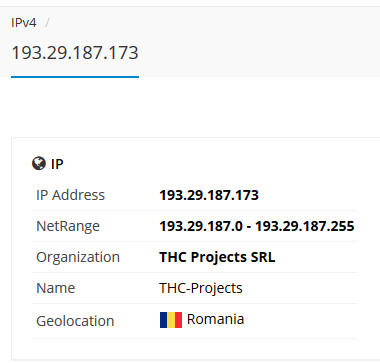Viewport: 380px width, 363px height.
Task: Open the IPv4 breadcrumb link
Action: tap(24, 23)
